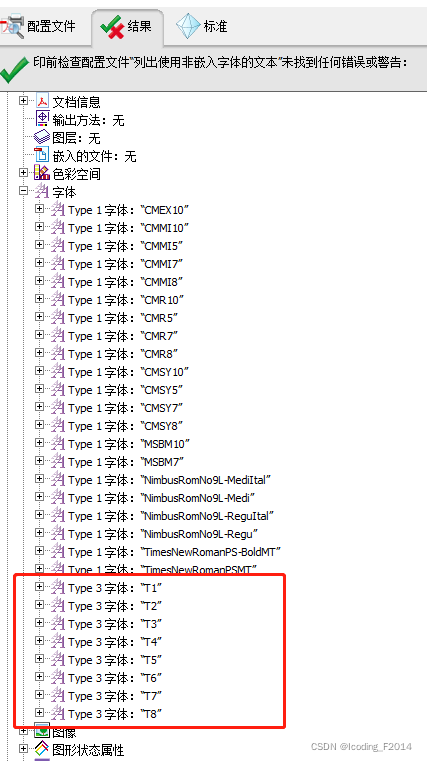Expand the 色彩空间 node
427x761 pixels.
click(x=23, y=172)
